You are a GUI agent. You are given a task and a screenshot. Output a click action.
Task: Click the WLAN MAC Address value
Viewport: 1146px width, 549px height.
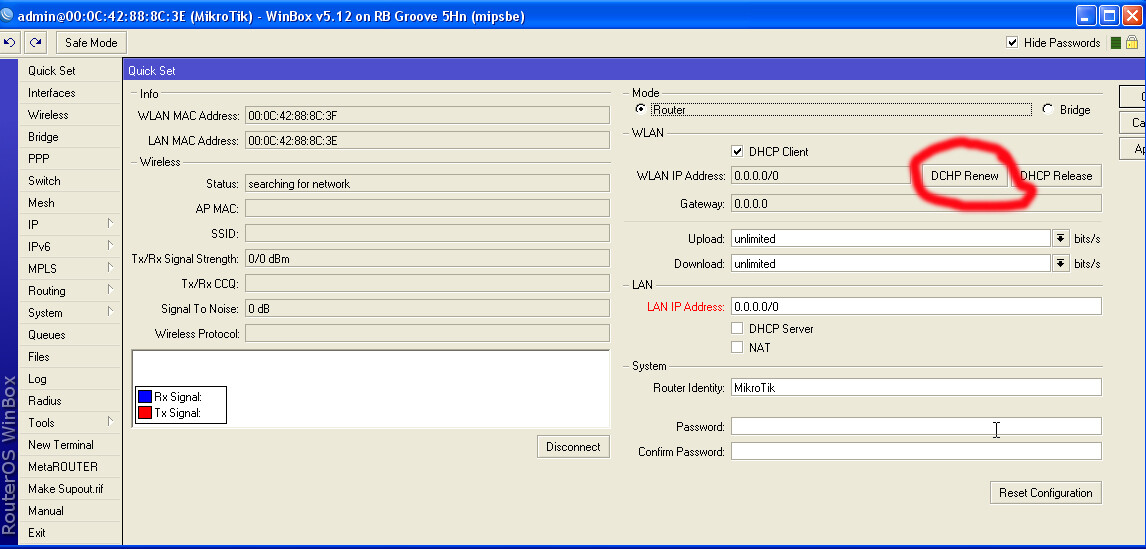coord(427,116)
